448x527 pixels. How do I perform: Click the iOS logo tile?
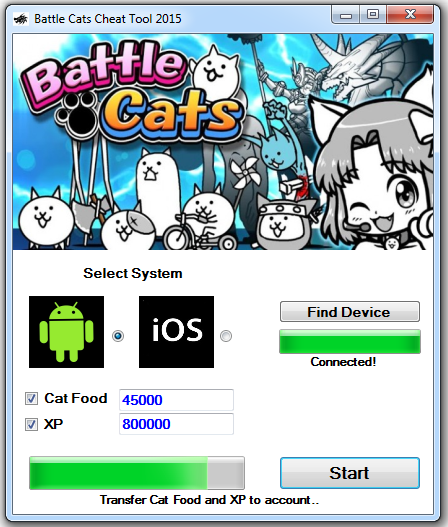pyautogui.click(x=176, y=332)
